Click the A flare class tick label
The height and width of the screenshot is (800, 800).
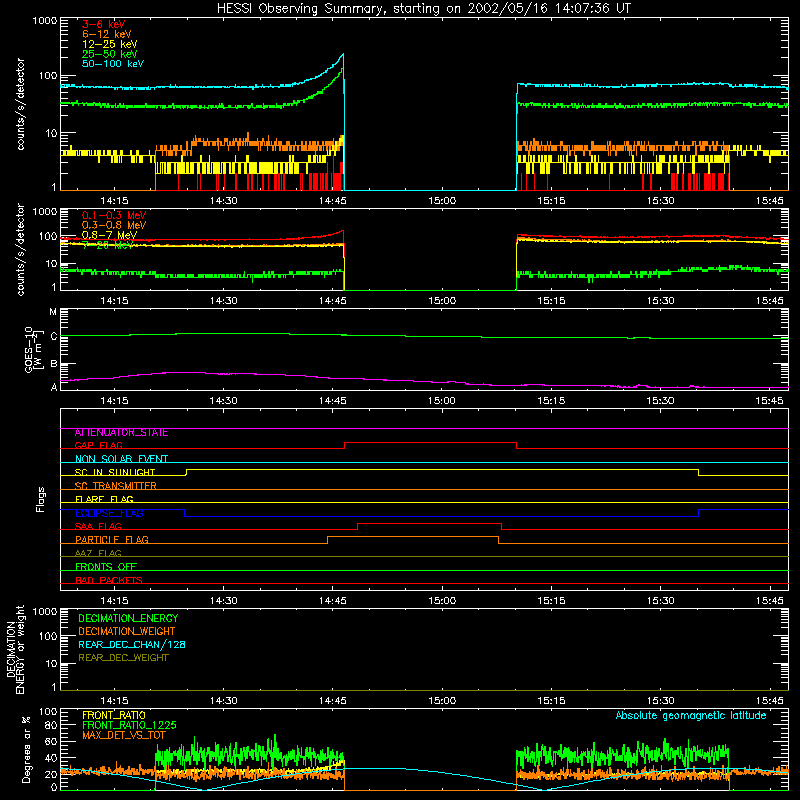(54, 387)
